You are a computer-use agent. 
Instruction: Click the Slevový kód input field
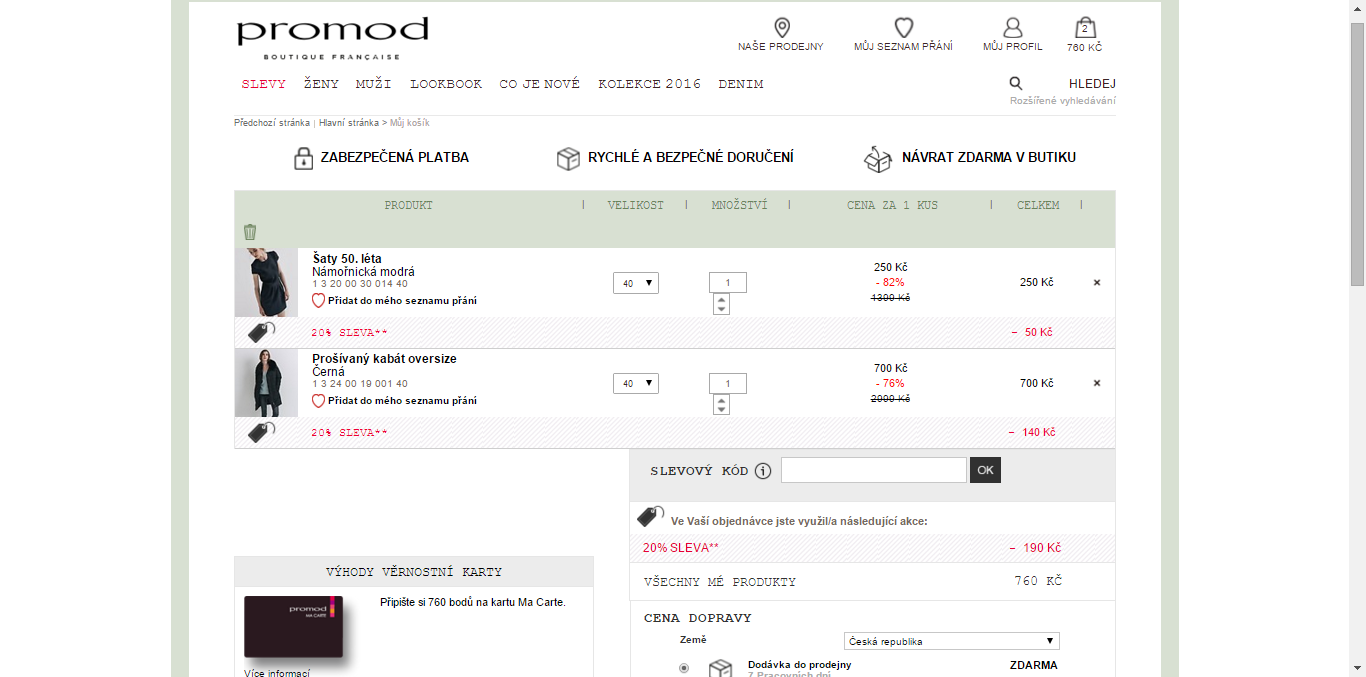click(874, 470)
